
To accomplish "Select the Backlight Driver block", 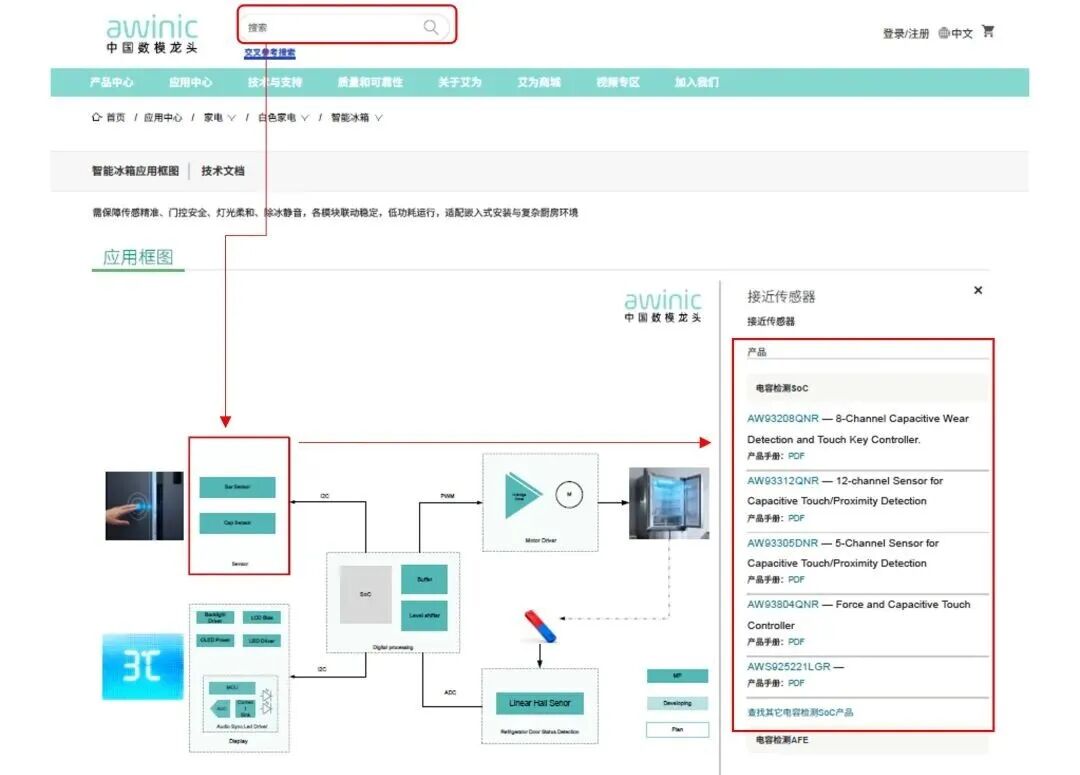I will (215, 617).
